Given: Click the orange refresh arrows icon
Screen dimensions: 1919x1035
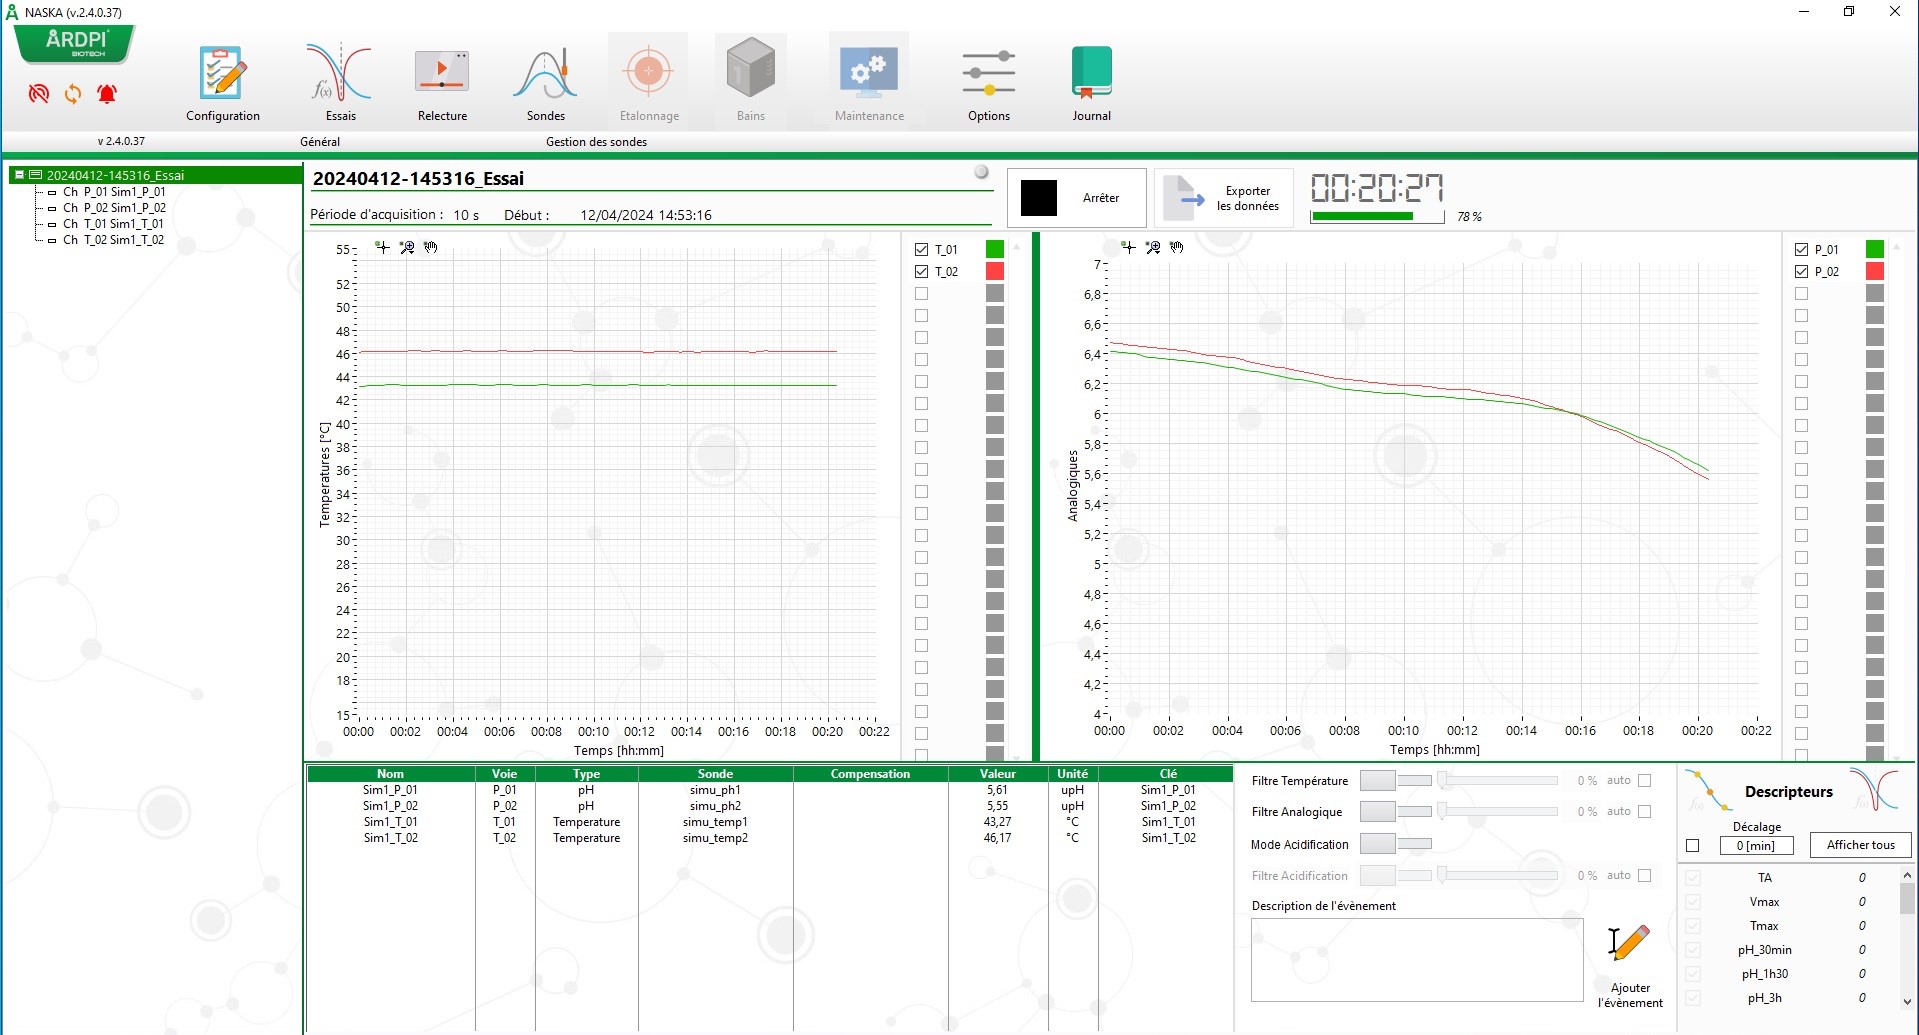Looking at the screenshot, I should (73, 94).
